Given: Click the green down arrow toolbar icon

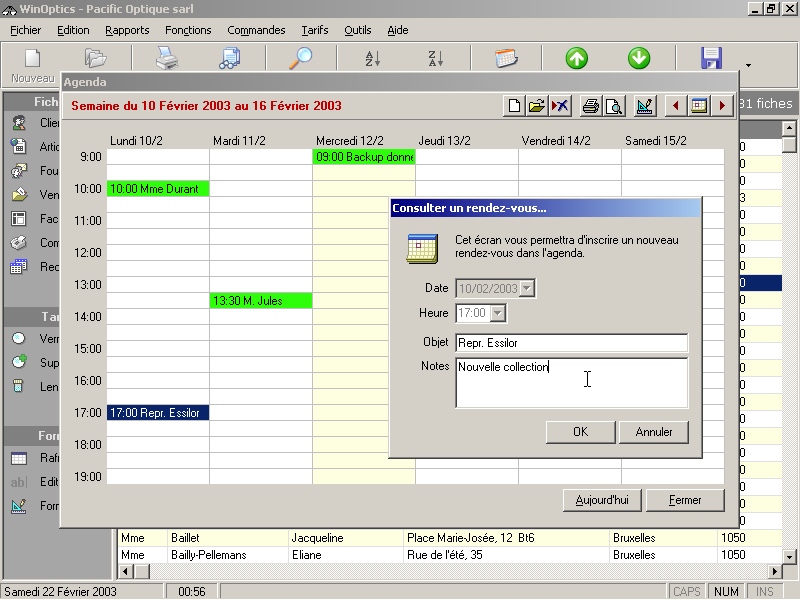Looking at the screenshot, I should pyautogui.click(x=639, y=59).
